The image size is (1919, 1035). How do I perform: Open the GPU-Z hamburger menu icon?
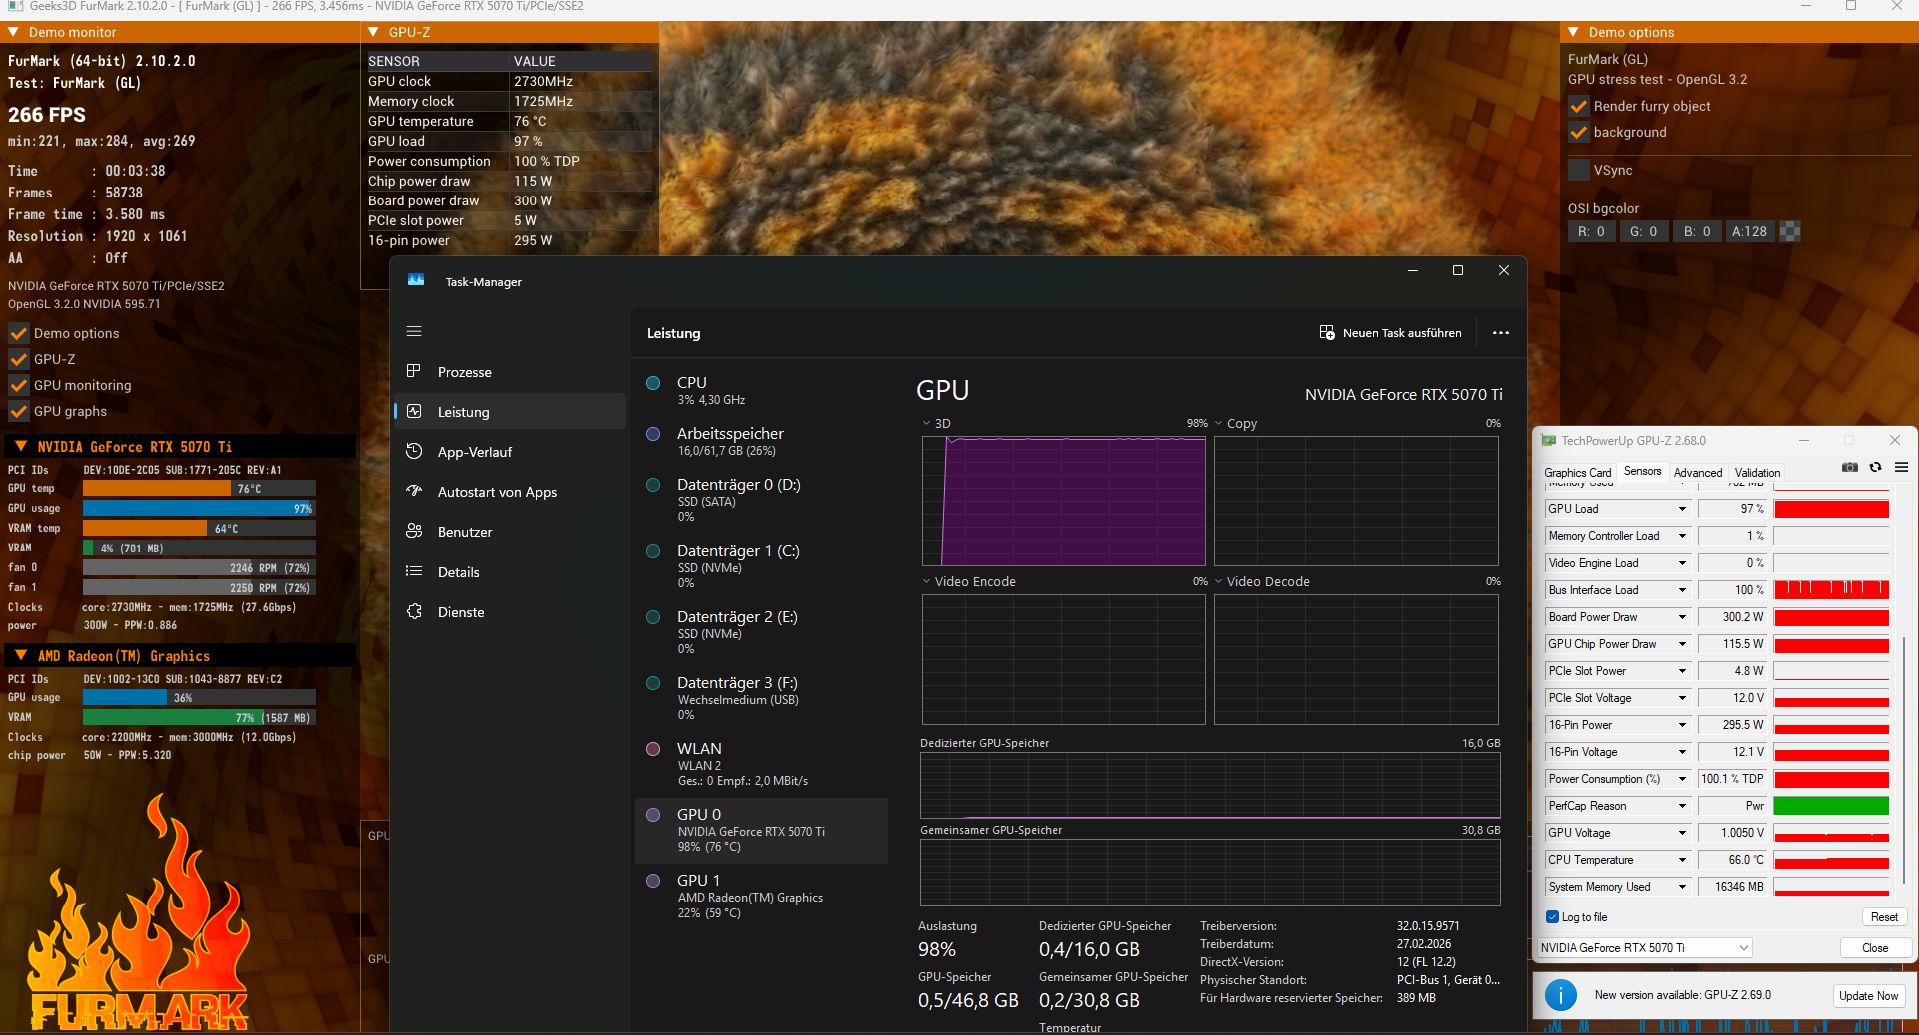coord(1901,467)
